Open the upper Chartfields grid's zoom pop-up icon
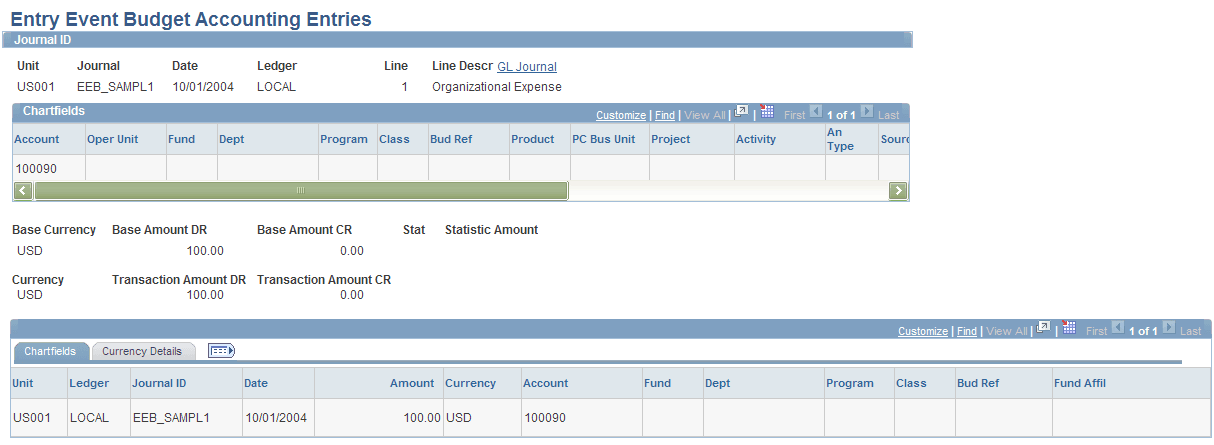Viewport: 1214px width, 445px height. coord(742,112)
